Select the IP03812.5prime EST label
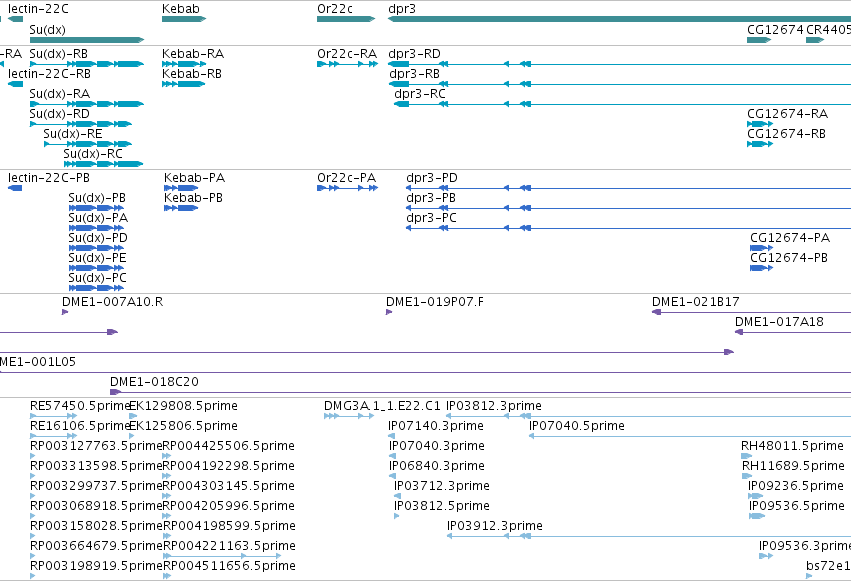The height and width of the screenshot is (581, 851). (442, 507)
